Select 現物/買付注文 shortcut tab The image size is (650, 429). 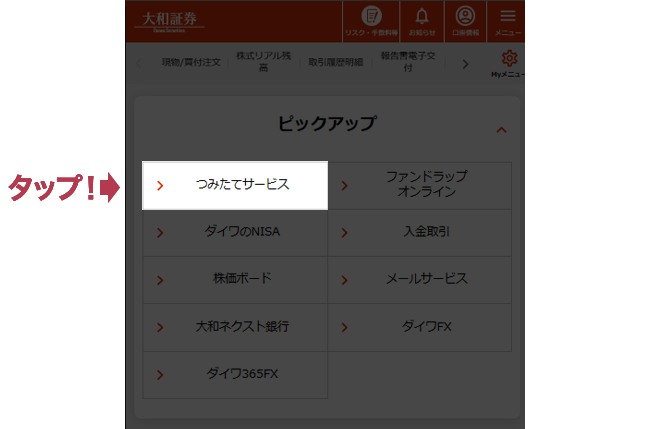pyautogui.click(x=192, y=62)
